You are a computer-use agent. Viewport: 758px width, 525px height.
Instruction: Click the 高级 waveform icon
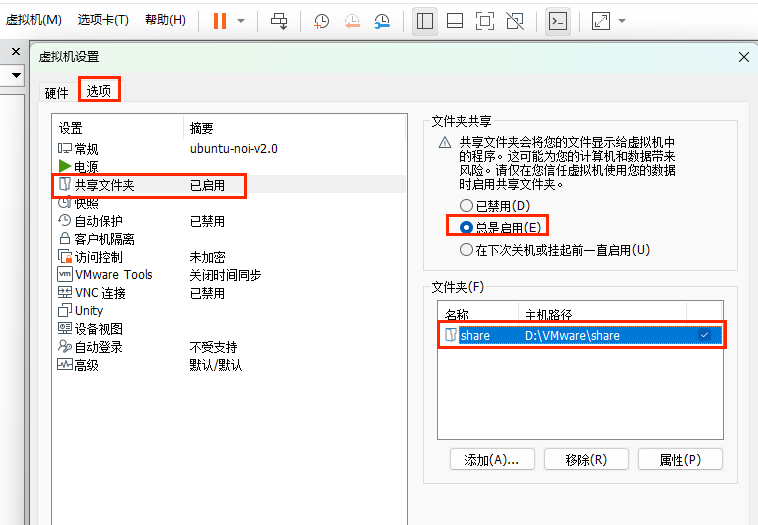pyautogui.click(x=65, y=365)
